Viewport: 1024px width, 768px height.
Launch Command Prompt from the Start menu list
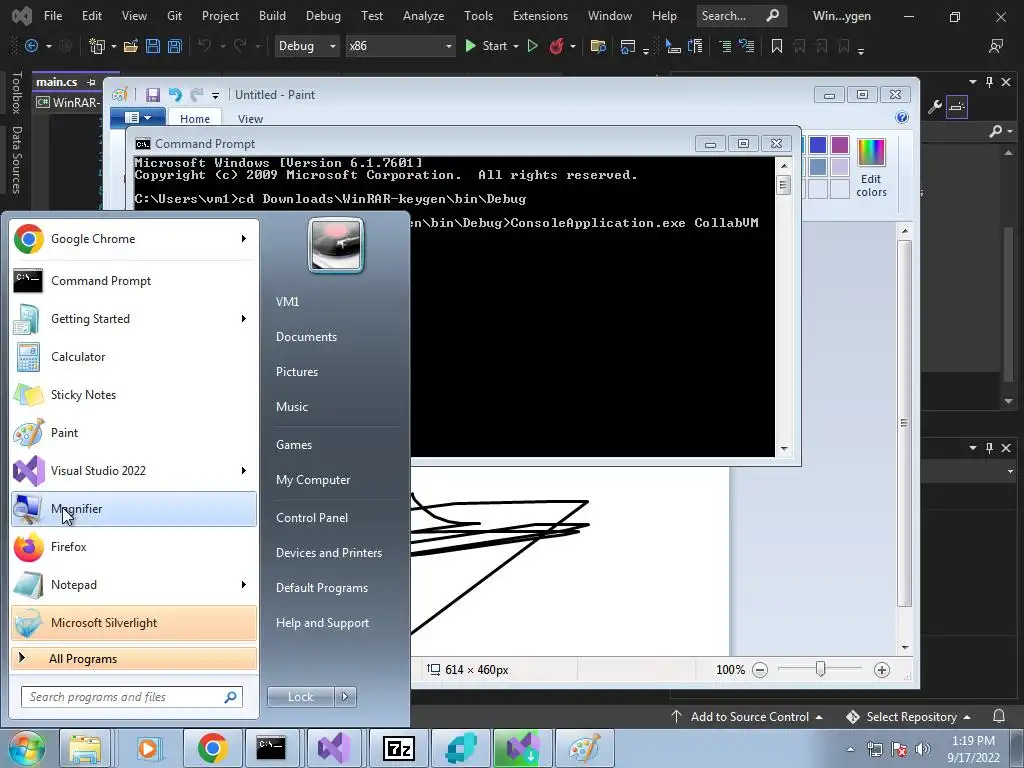[134, 281]
